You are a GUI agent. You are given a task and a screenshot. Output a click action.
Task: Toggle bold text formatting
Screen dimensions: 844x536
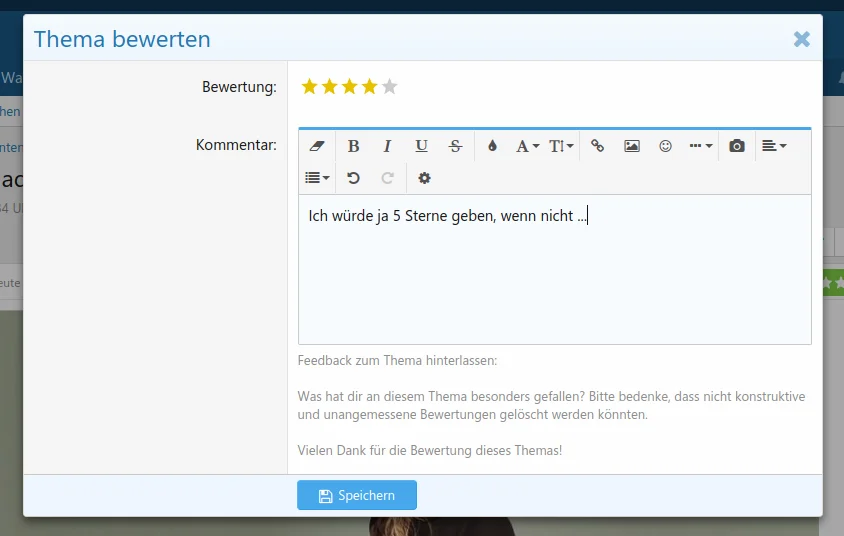[x=353, y=146]
